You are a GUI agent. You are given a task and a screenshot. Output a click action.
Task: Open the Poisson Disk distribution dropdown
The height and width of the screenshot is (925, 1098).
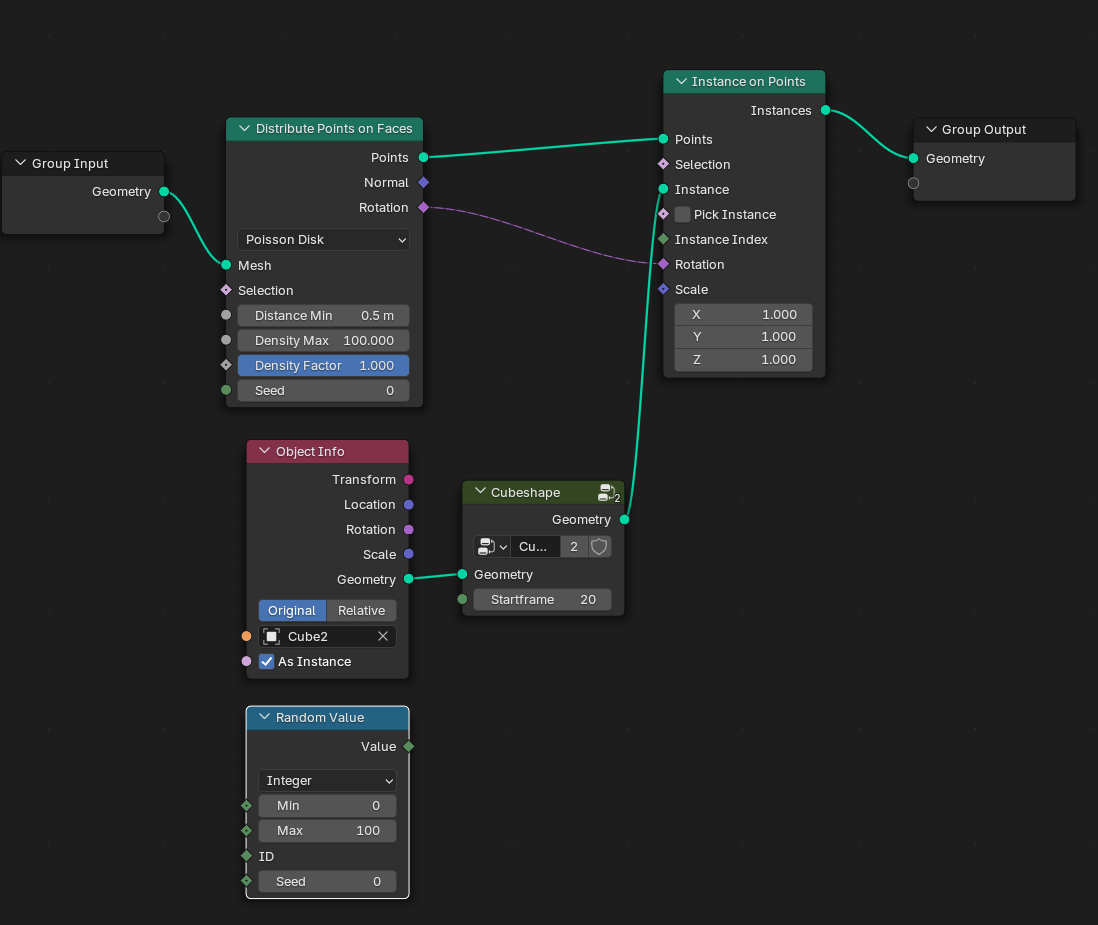(x=324, y=239)
